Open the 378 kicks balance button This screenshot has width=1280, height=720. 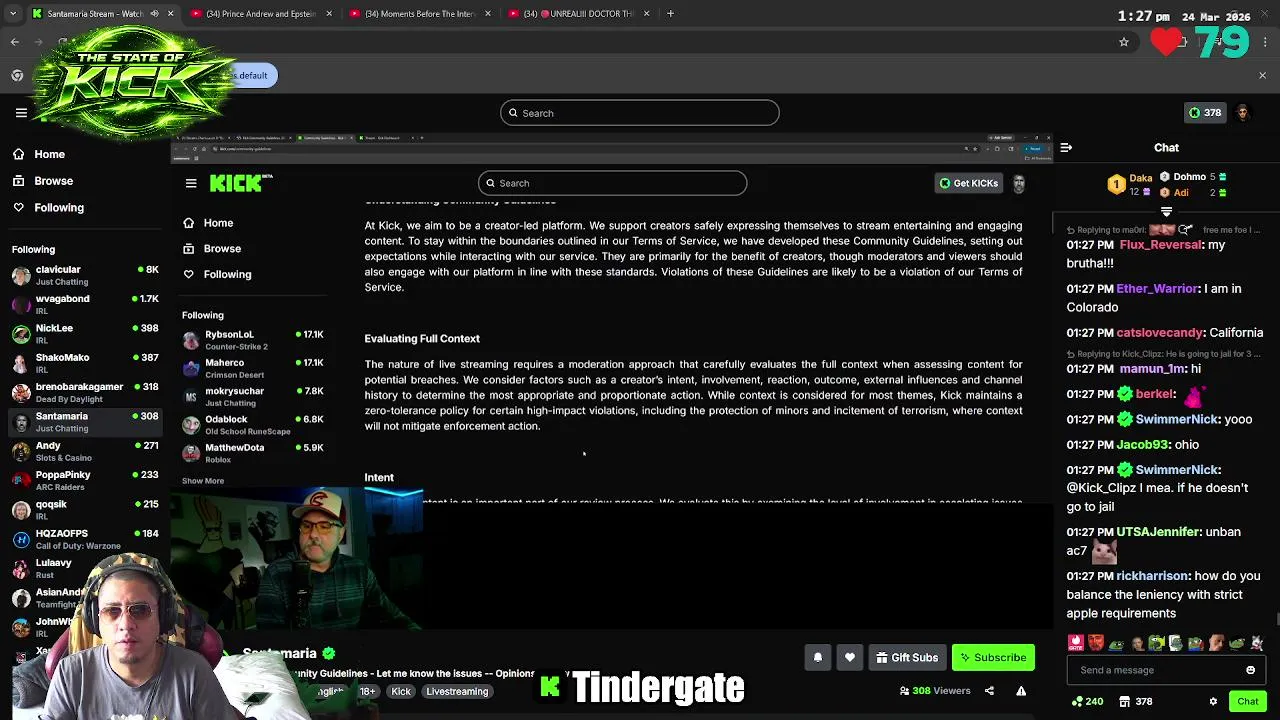(1204, 113)
